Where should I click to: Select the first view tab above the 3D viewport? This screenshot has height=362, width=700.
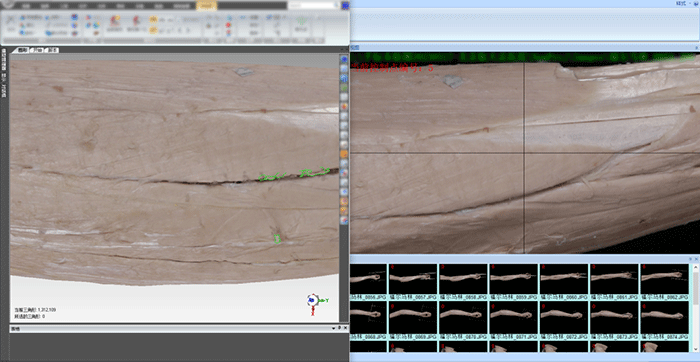[22, 50]
